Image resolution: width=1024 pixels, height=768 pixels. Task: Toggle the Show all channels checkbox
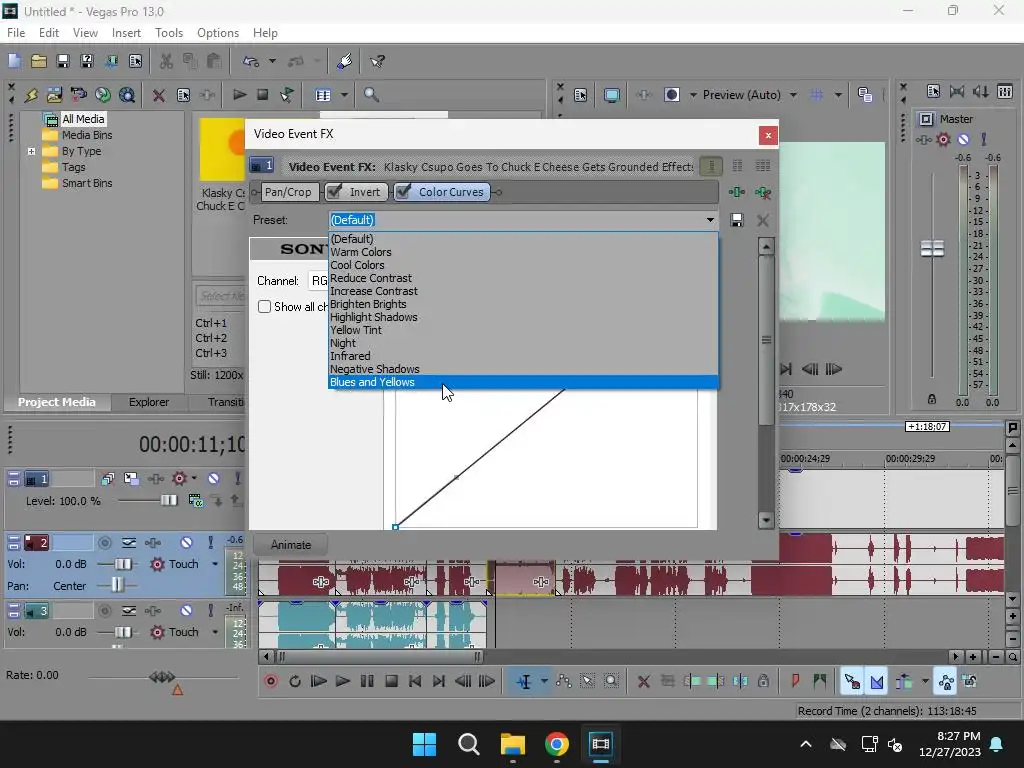tap(264, 306)
